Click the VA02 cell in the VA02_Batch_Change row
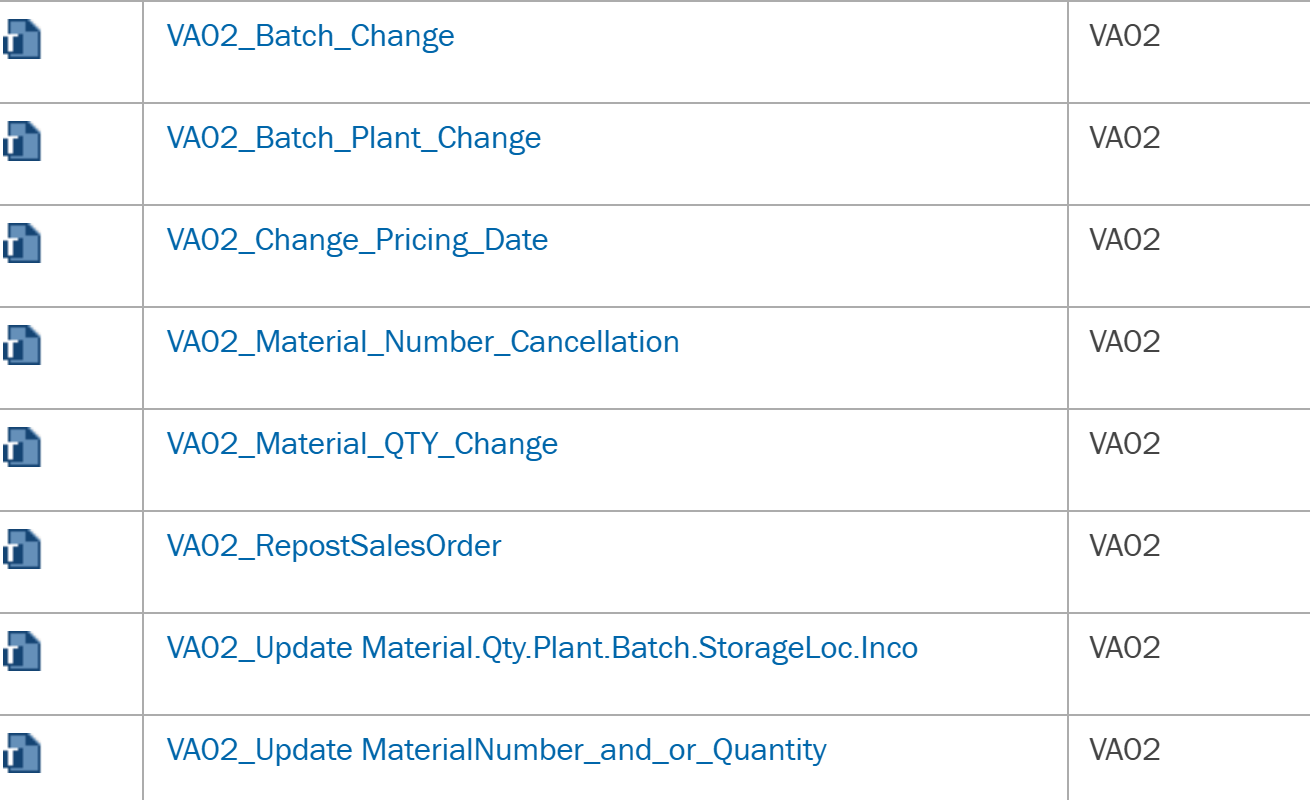Screen dimensions: 1310x800 (x=1124, y=37)
